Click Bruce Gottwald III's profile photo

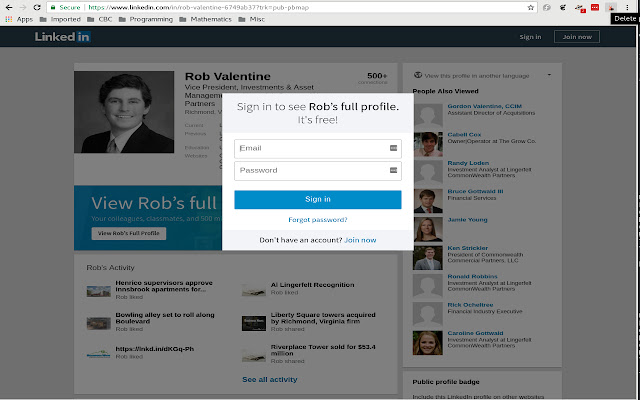click(428, 201)
